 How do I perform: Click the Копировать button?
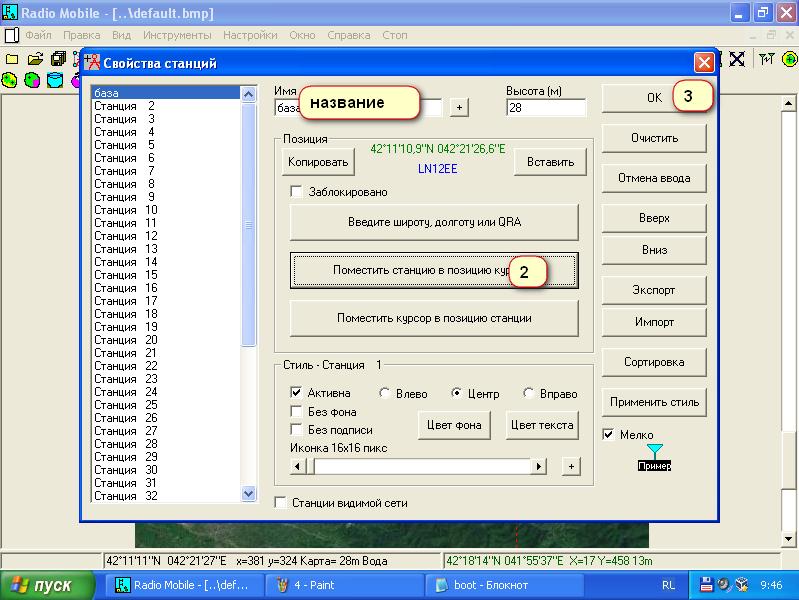318,162
